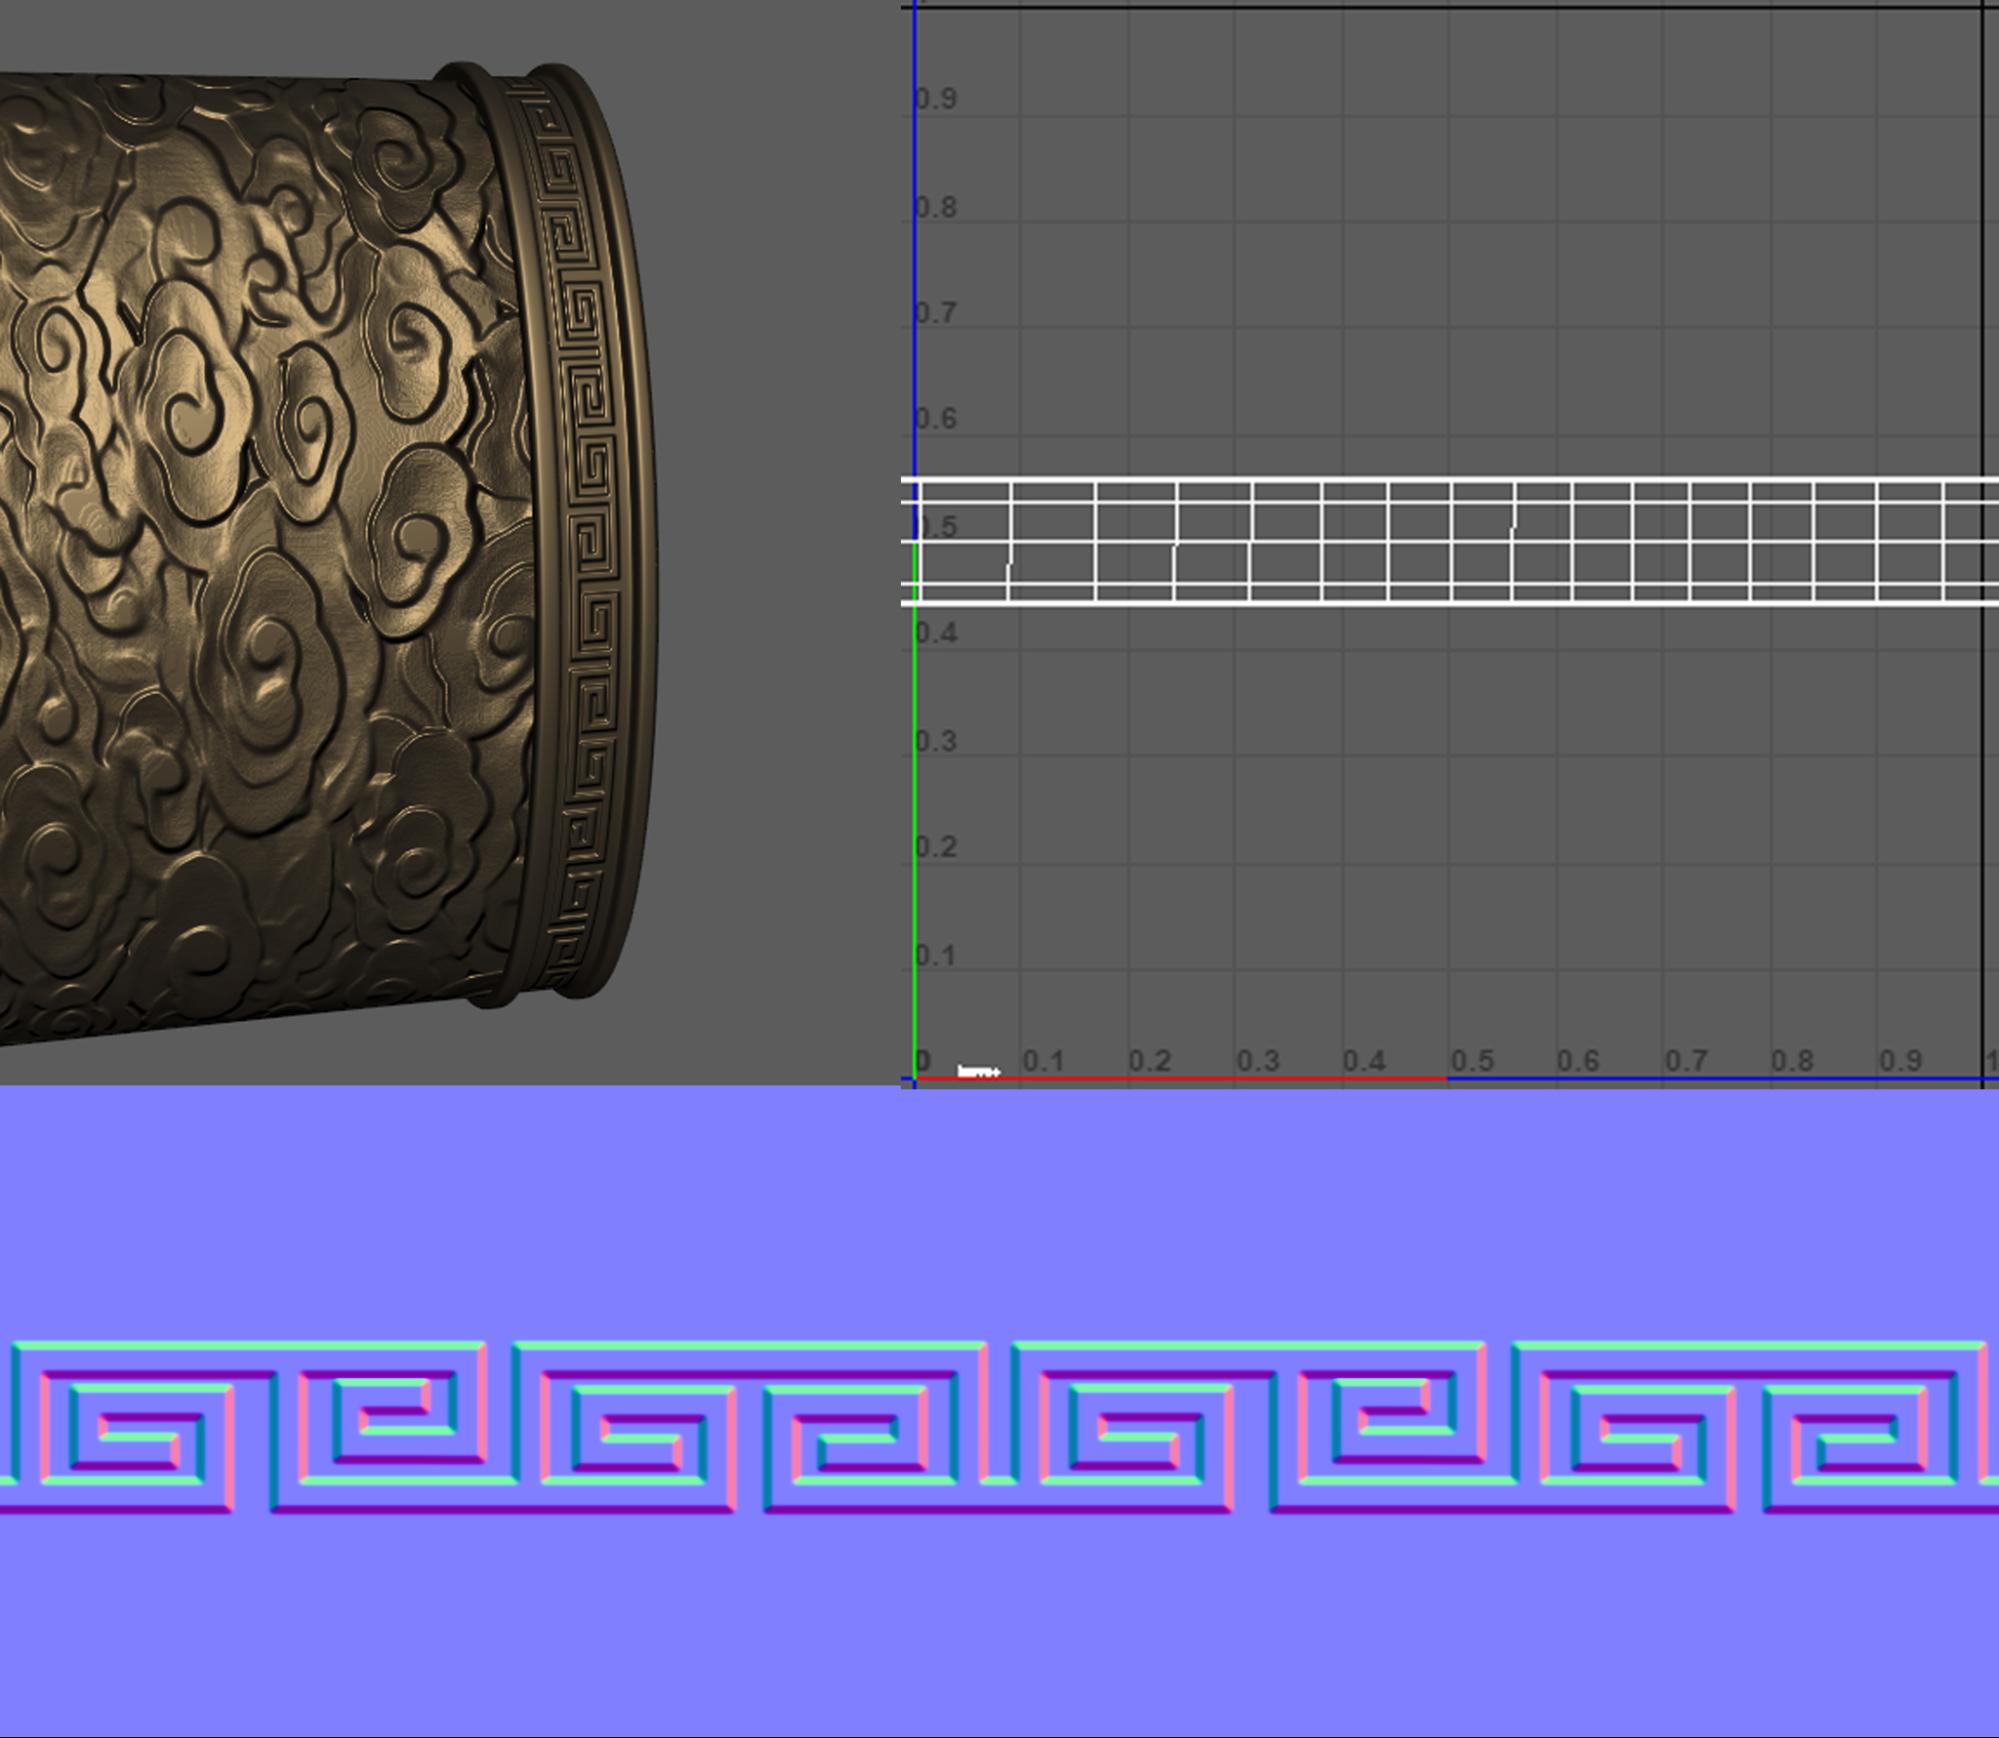Click the 0.5 label on horizontal U axis
Screen dimensions: 1999x1738
tap(1471, 1061)
